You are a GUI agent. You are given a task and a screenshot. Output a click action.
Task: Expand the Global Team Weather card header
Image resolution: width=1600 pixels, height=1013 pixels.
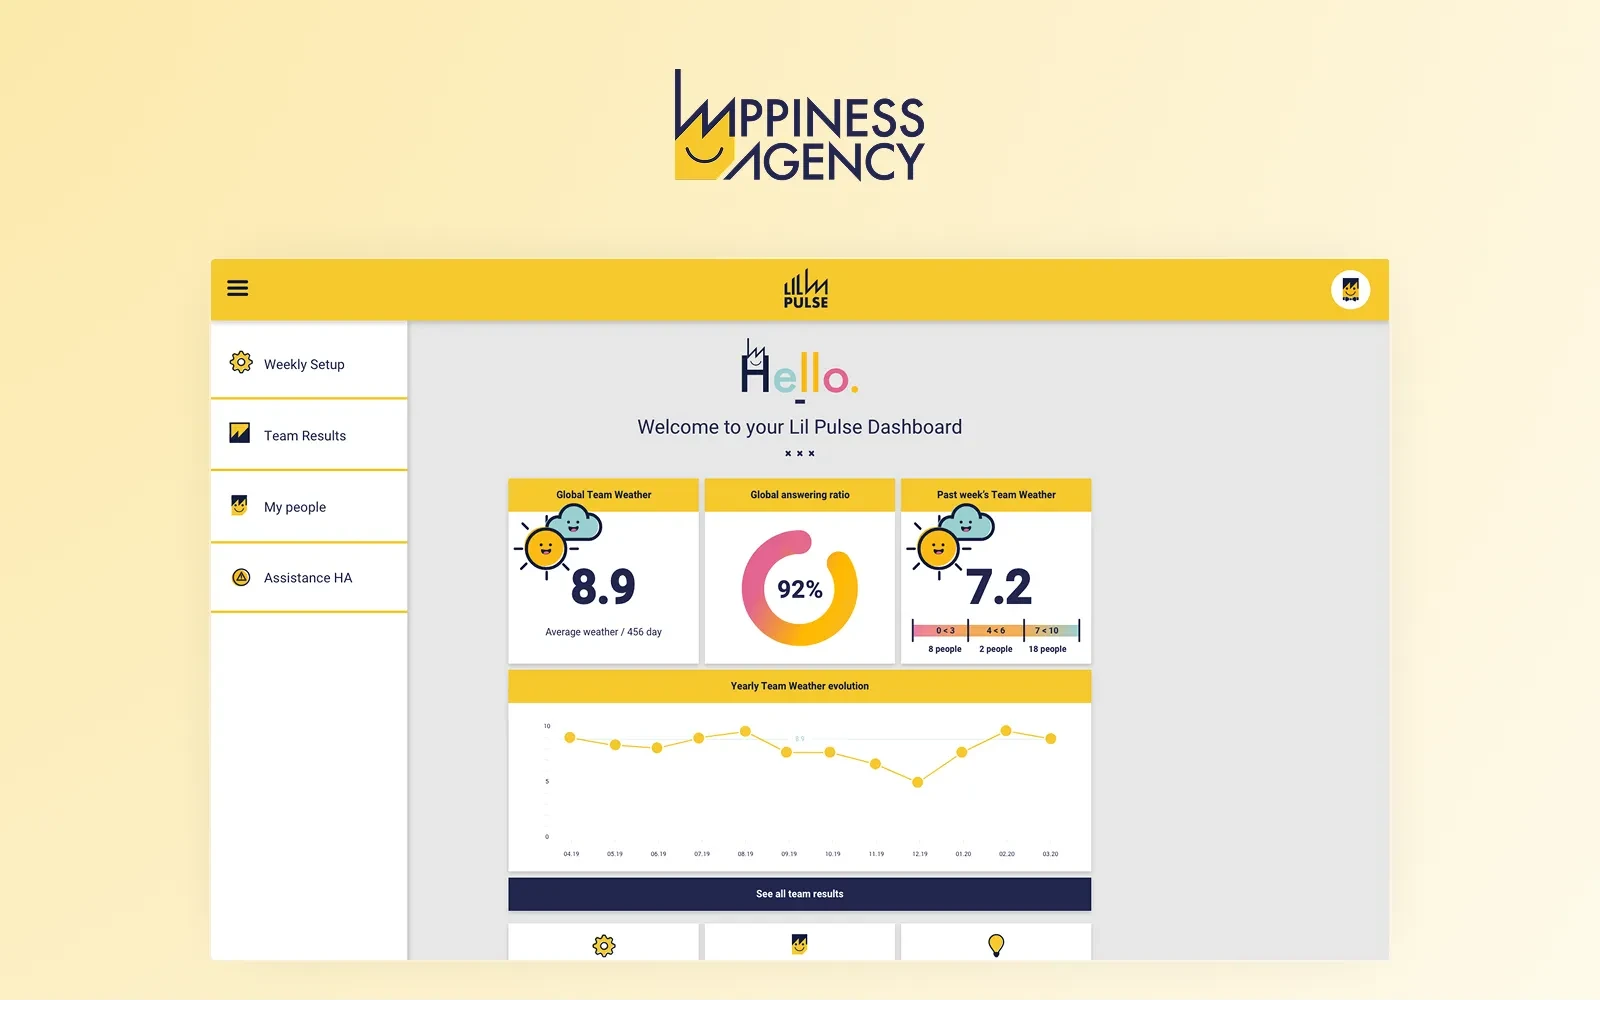603,494
